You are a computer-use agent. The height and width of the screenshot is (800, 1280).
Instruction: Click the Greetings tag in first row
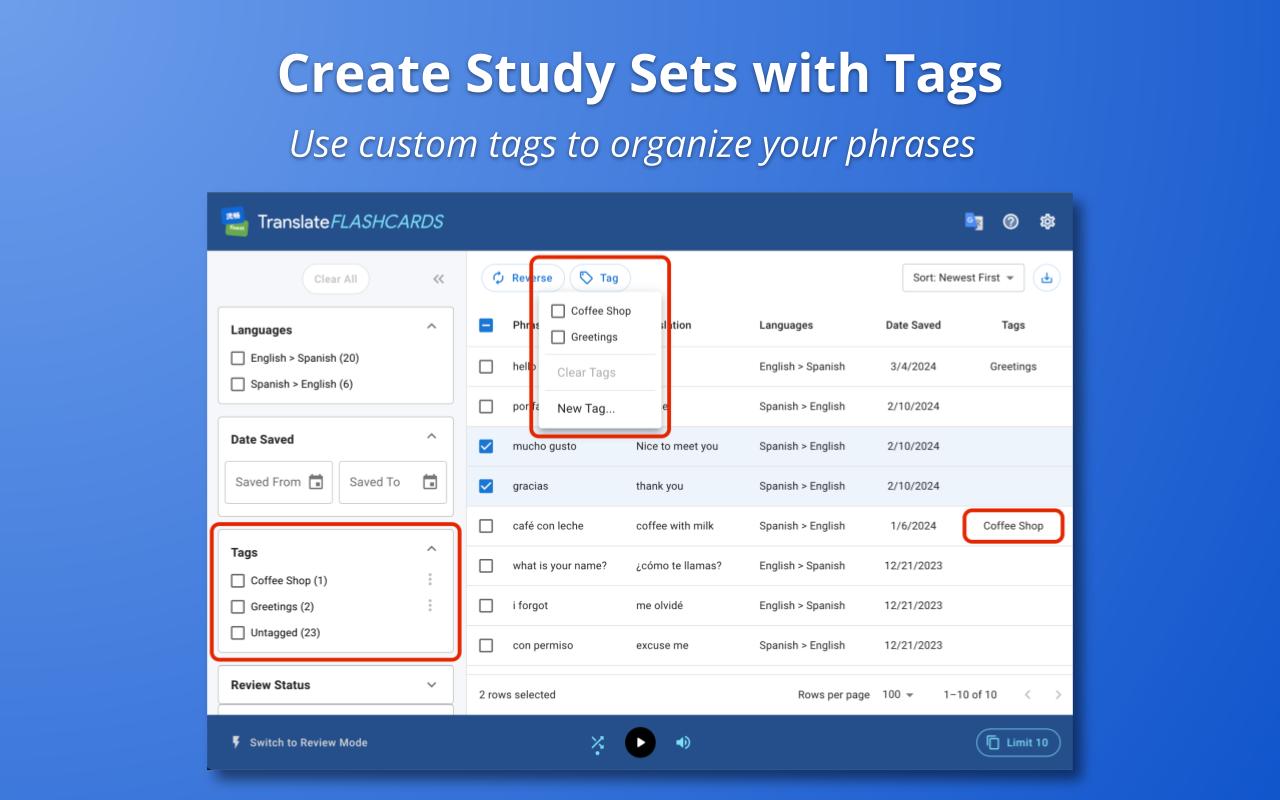click(x=1013, y=367)
